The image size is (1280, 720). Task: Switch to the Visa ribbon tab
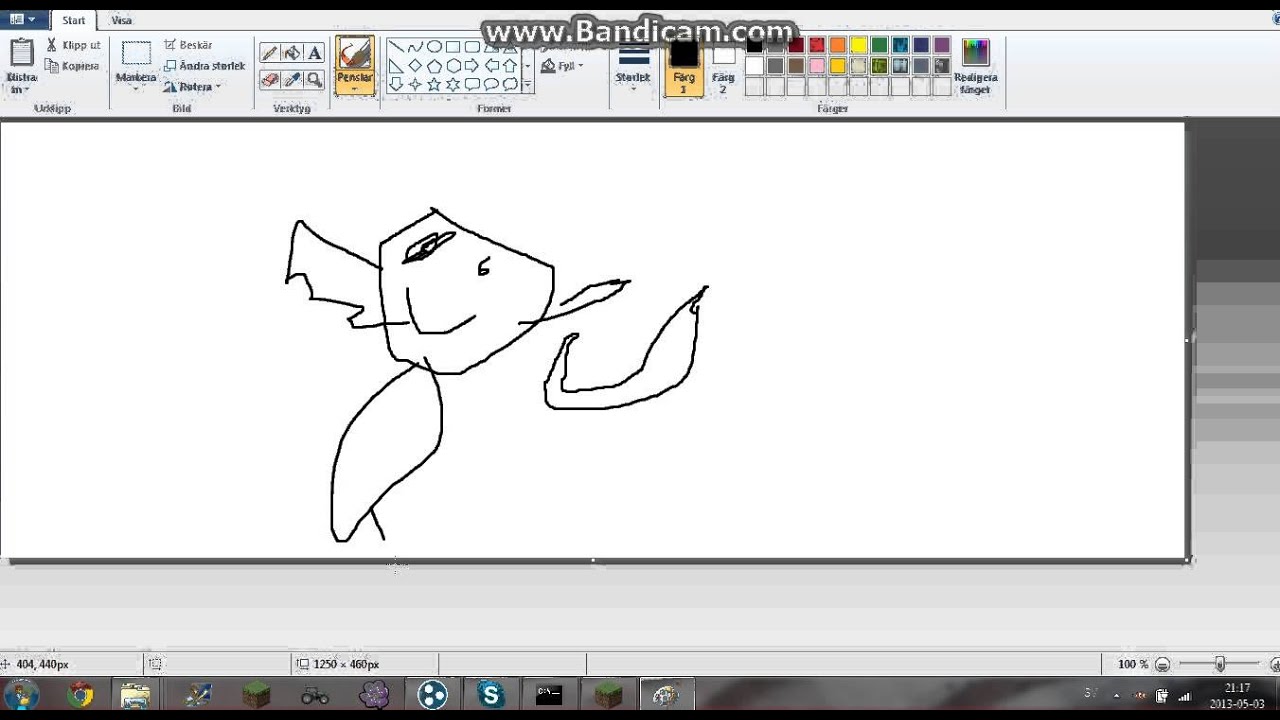coord(122,20)
